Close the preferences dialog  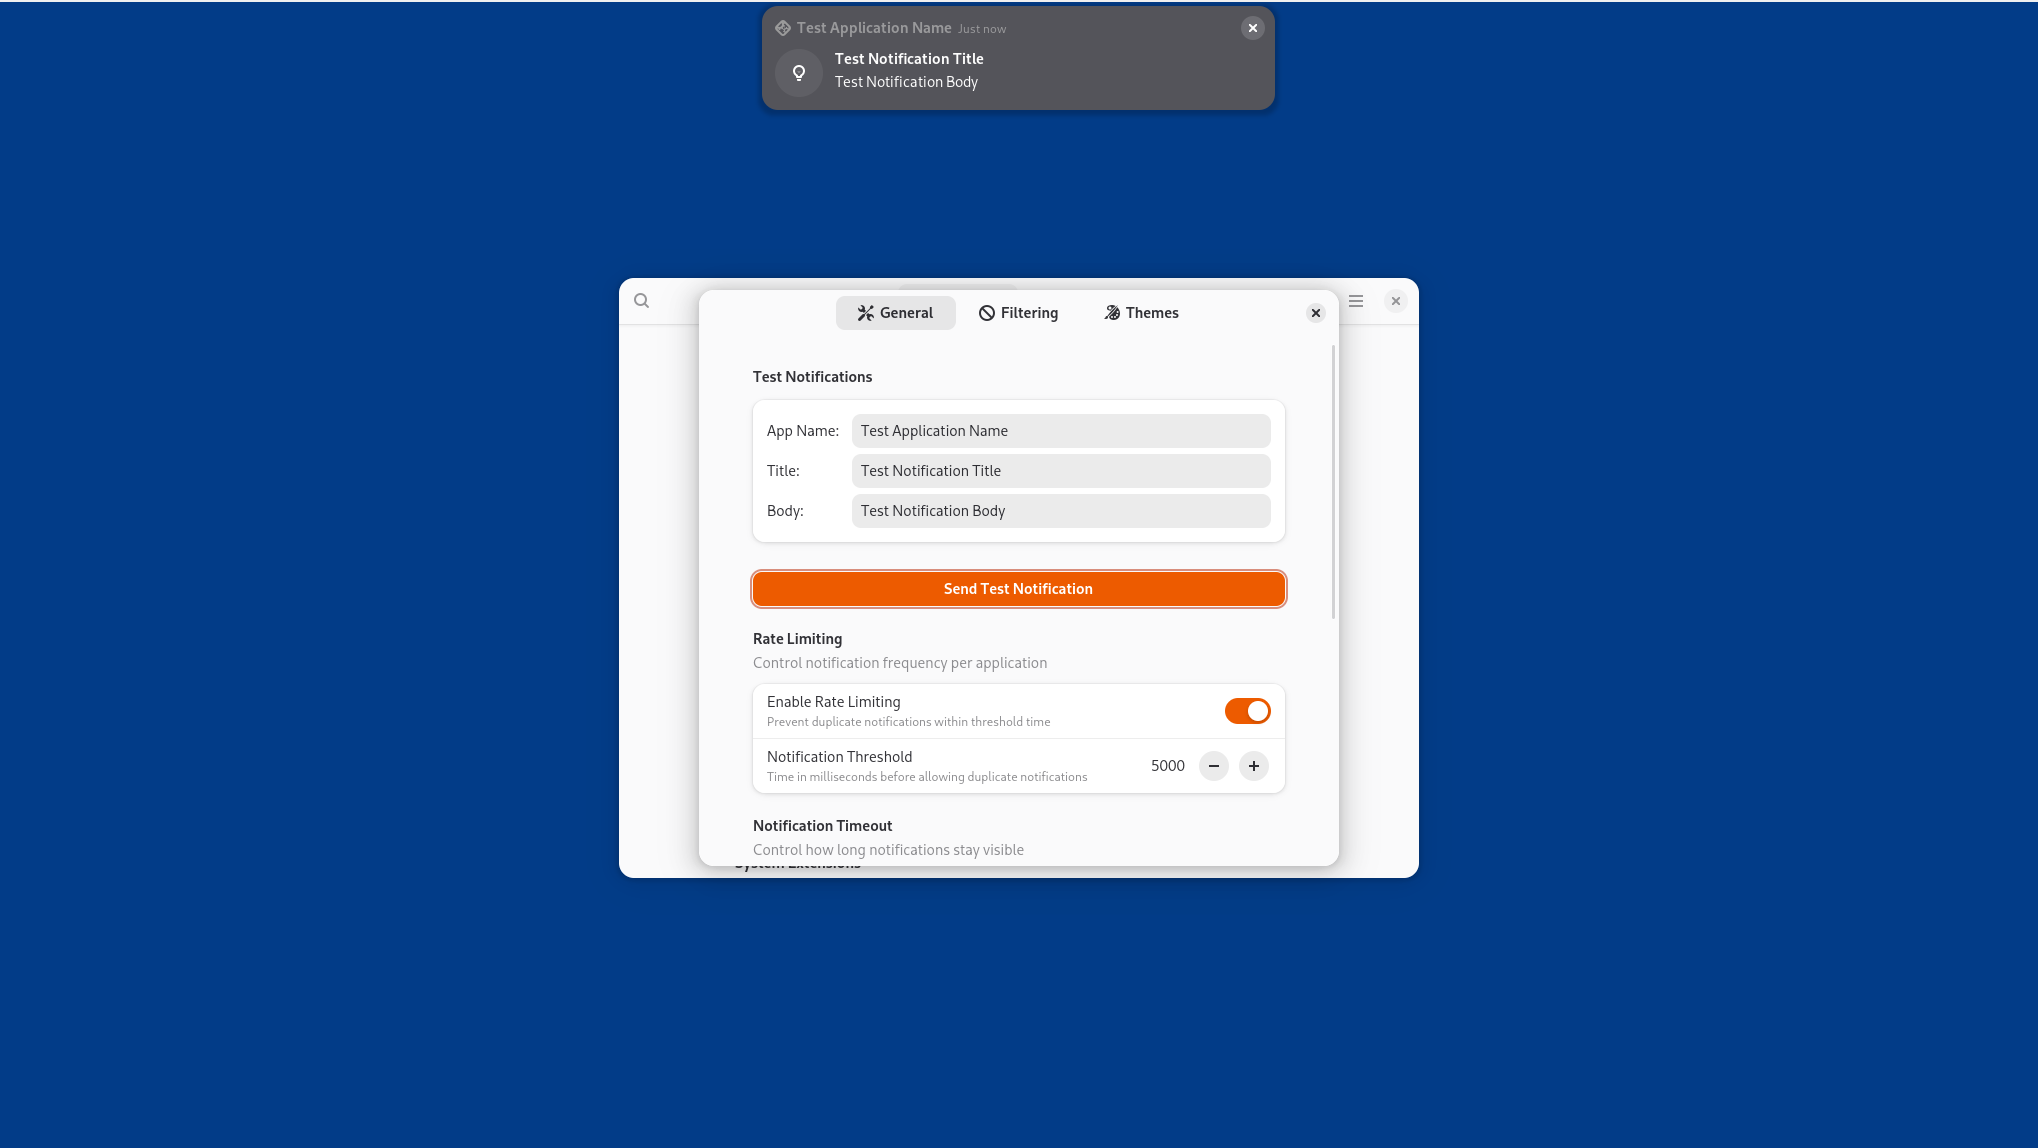tap(1316, 313)
